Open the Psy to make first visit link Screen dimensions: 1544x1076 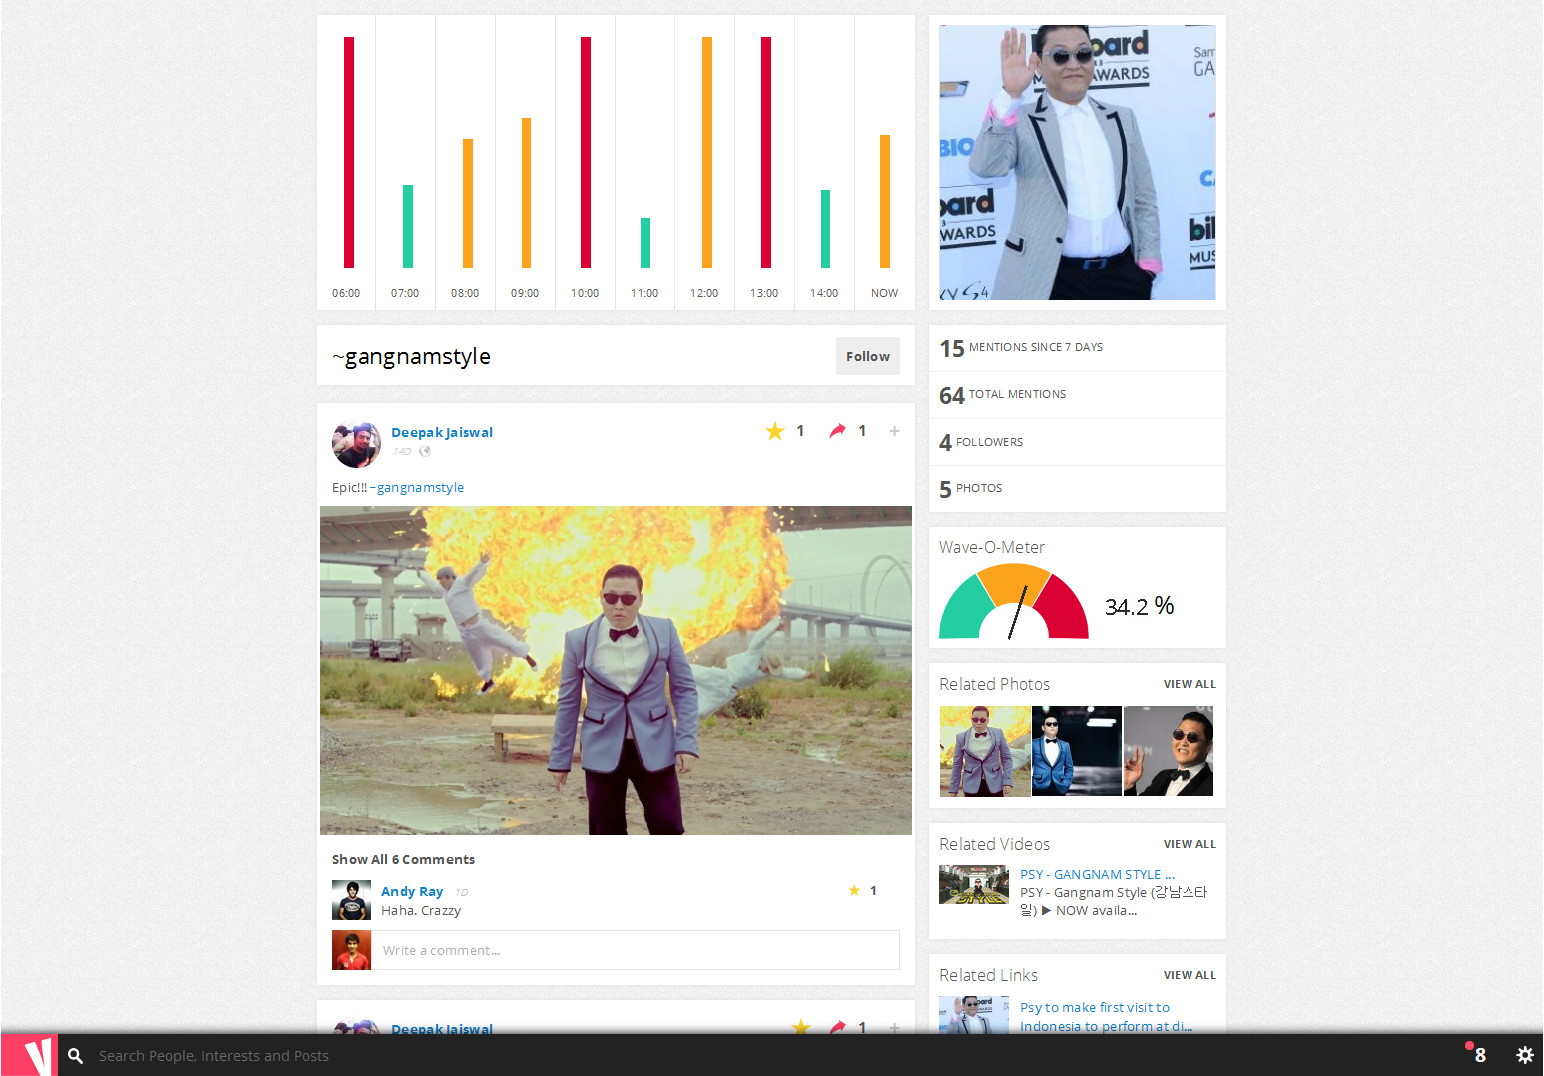pos(1106,1016)
